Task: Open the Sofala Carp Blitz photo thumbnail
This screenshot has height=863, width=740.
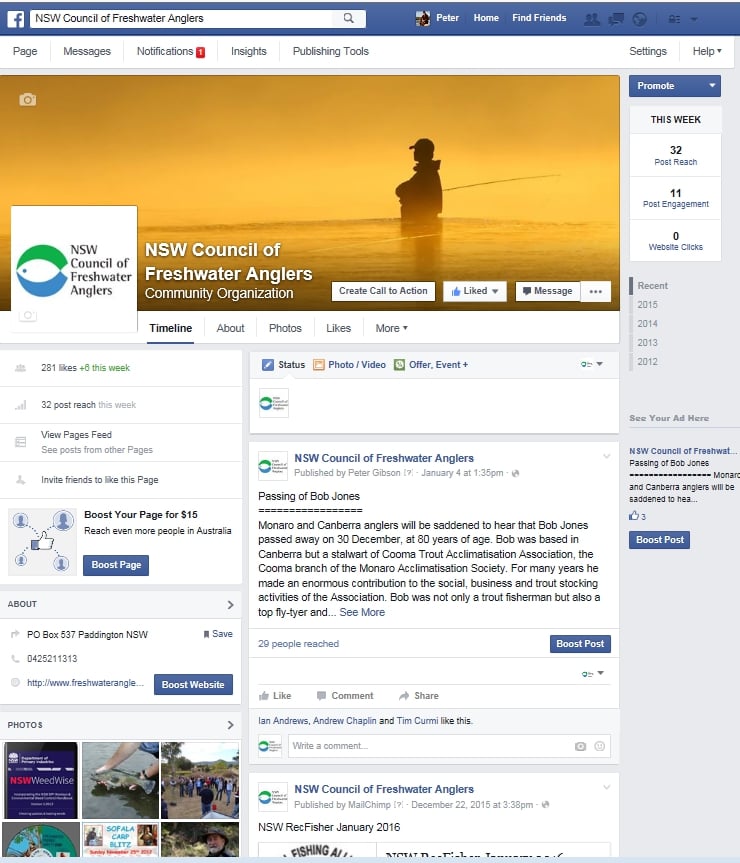Action: pyautogui.click(x=120, y=839)
